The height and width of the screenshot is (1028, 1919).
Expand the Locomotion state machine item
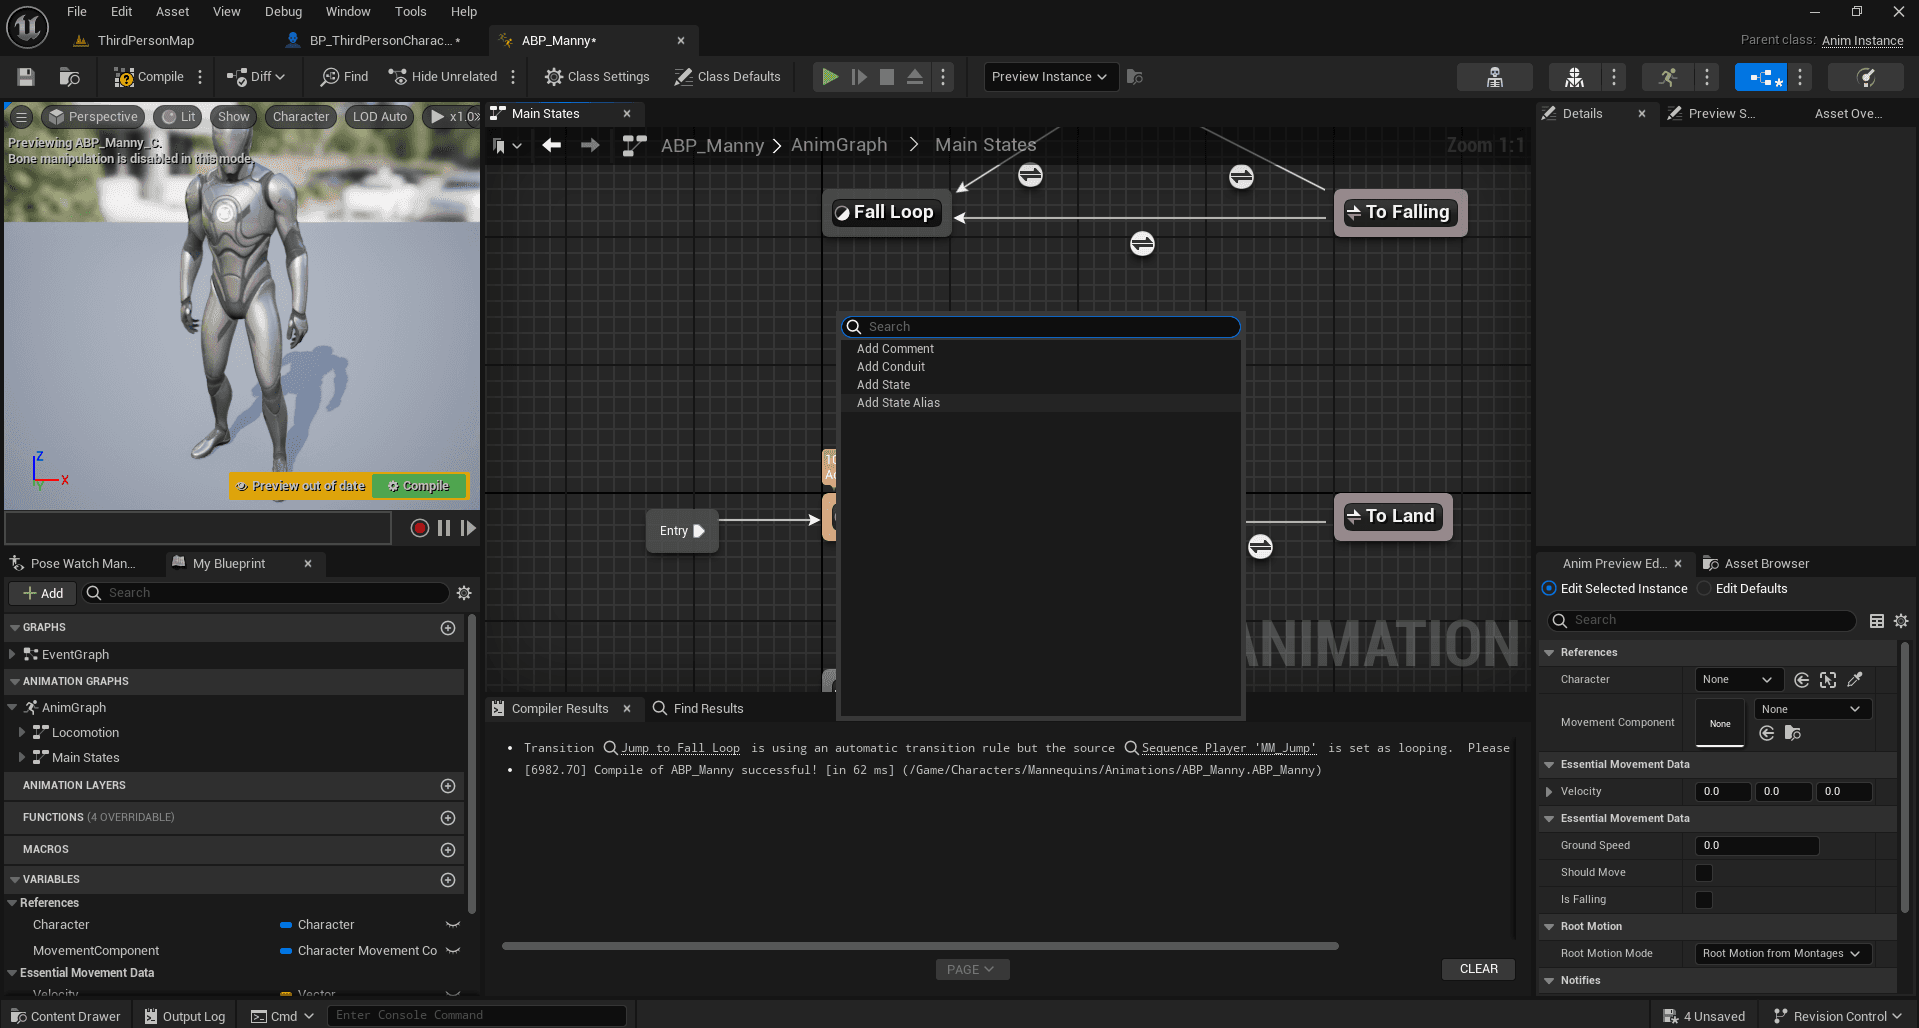[22, 732]
